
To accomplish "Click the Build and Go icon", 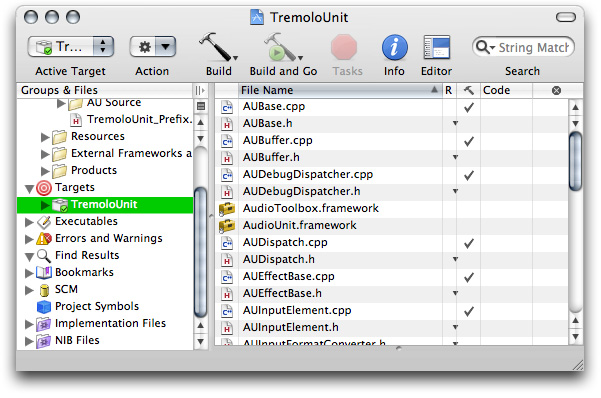I will pyautogui.click(x=282, y=47).
